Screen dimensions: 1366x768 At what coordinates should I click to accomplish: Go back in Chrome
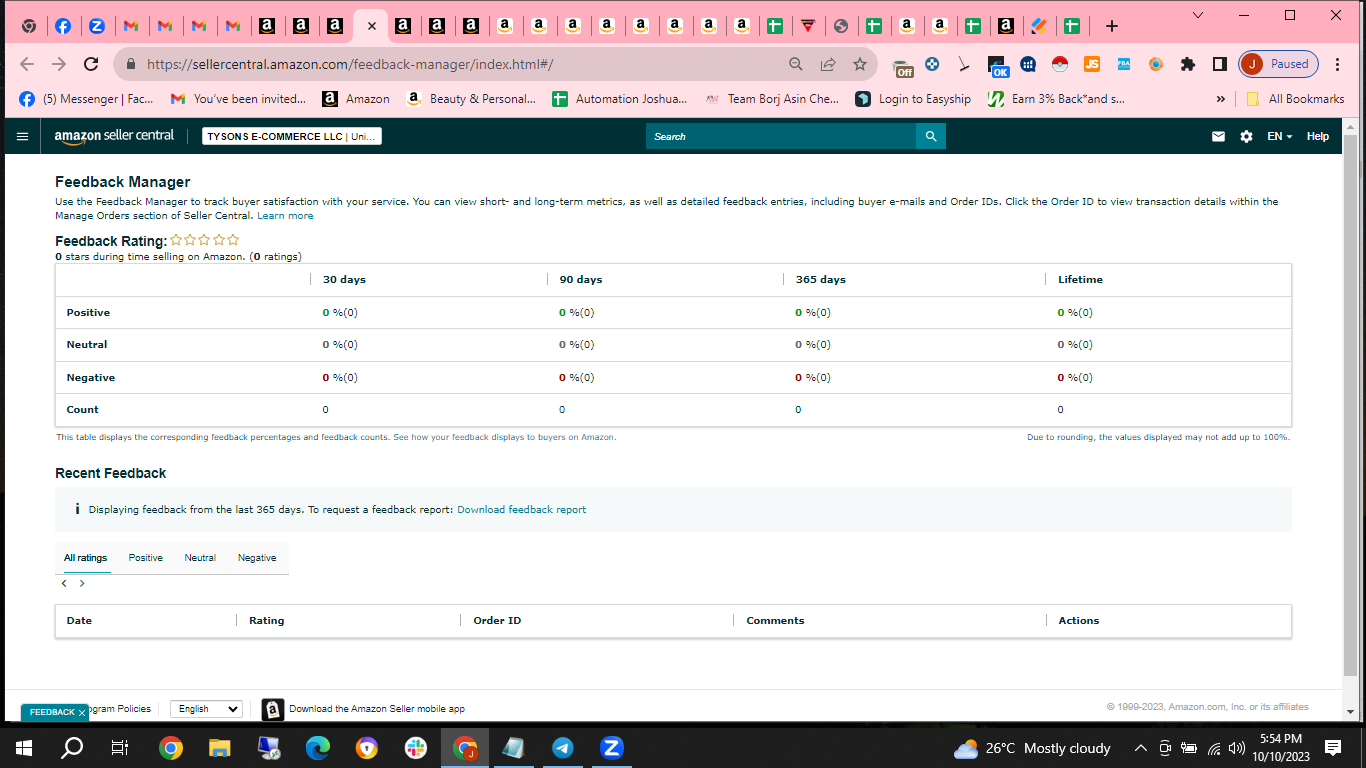pos(27,64)
